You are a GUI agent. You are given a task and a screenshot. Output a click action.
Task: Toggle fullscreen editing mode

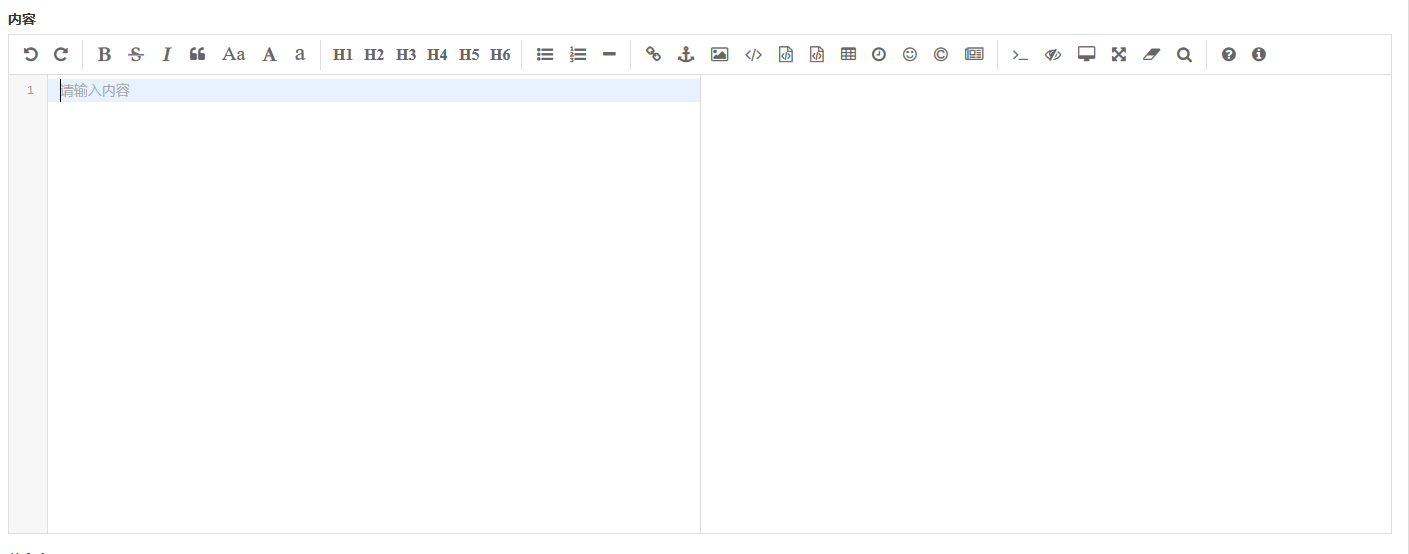tap(1119, 55)
